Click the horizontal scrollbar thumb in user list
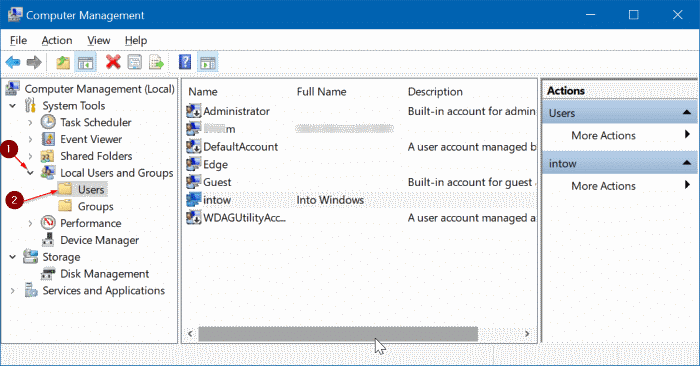This screenshot has width=700, height=366. tap(338, 333)
